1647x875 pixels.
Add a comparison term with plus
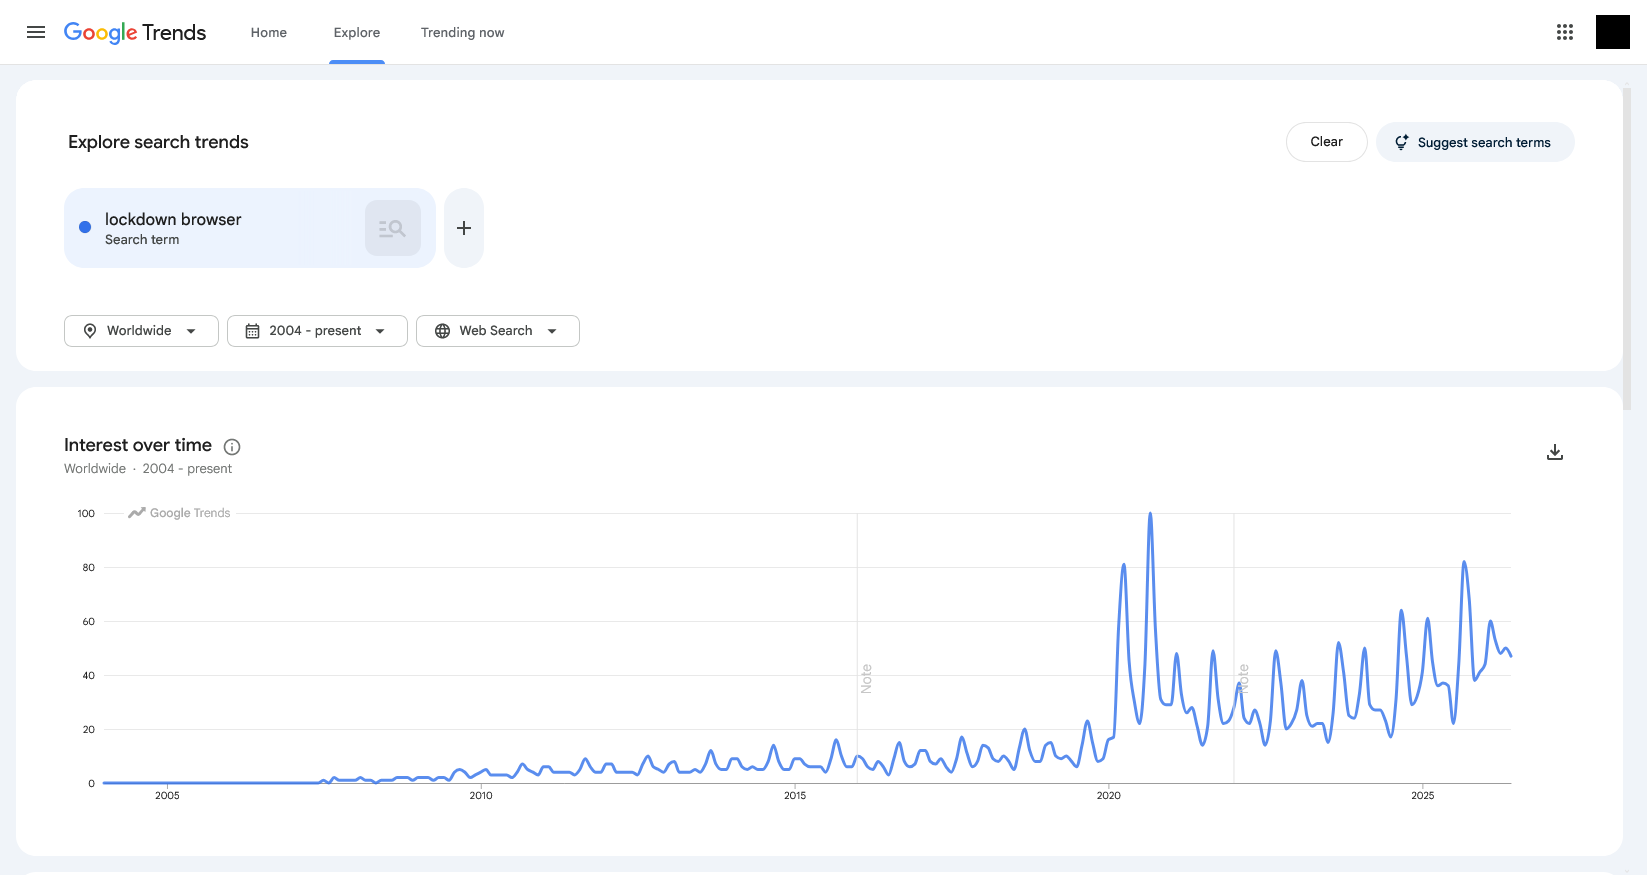tap(464, 228)
